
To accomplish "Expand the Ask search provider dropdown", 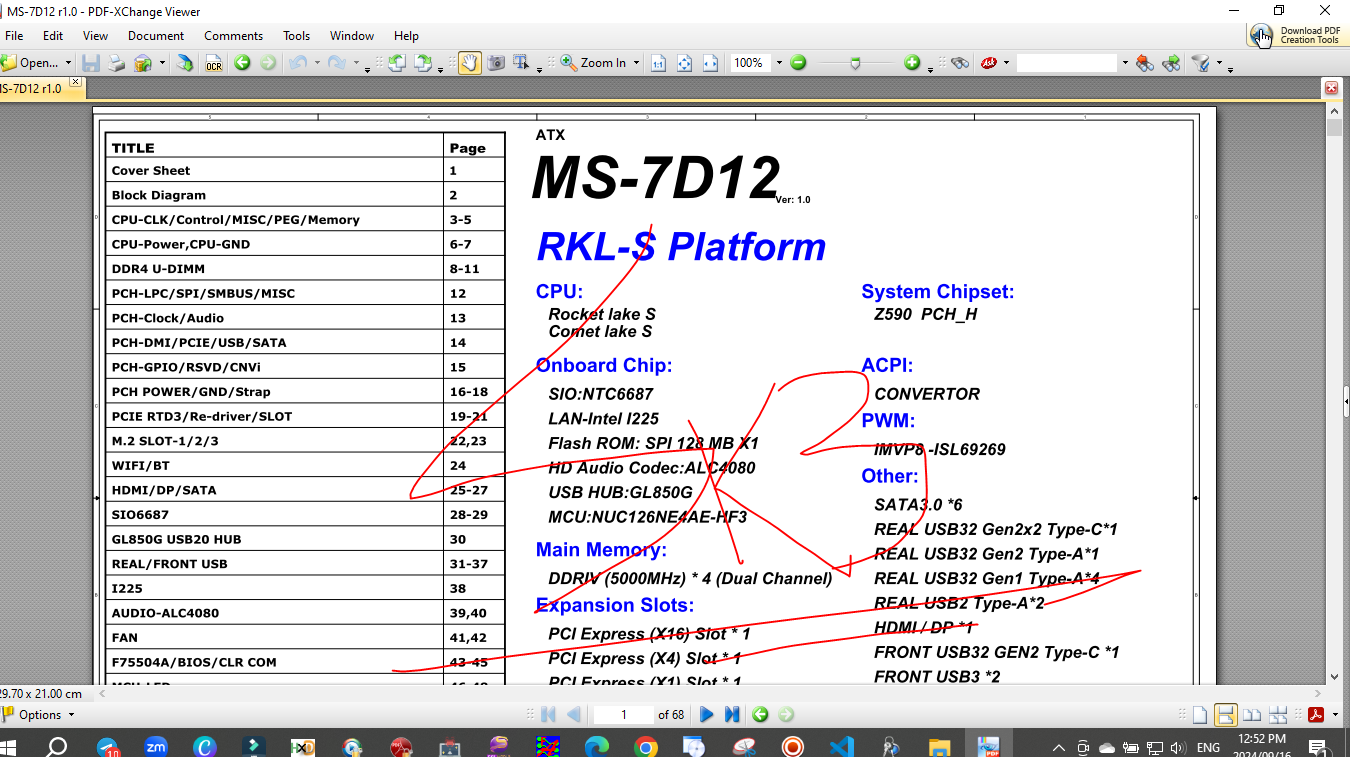I will pos(1006,63).
